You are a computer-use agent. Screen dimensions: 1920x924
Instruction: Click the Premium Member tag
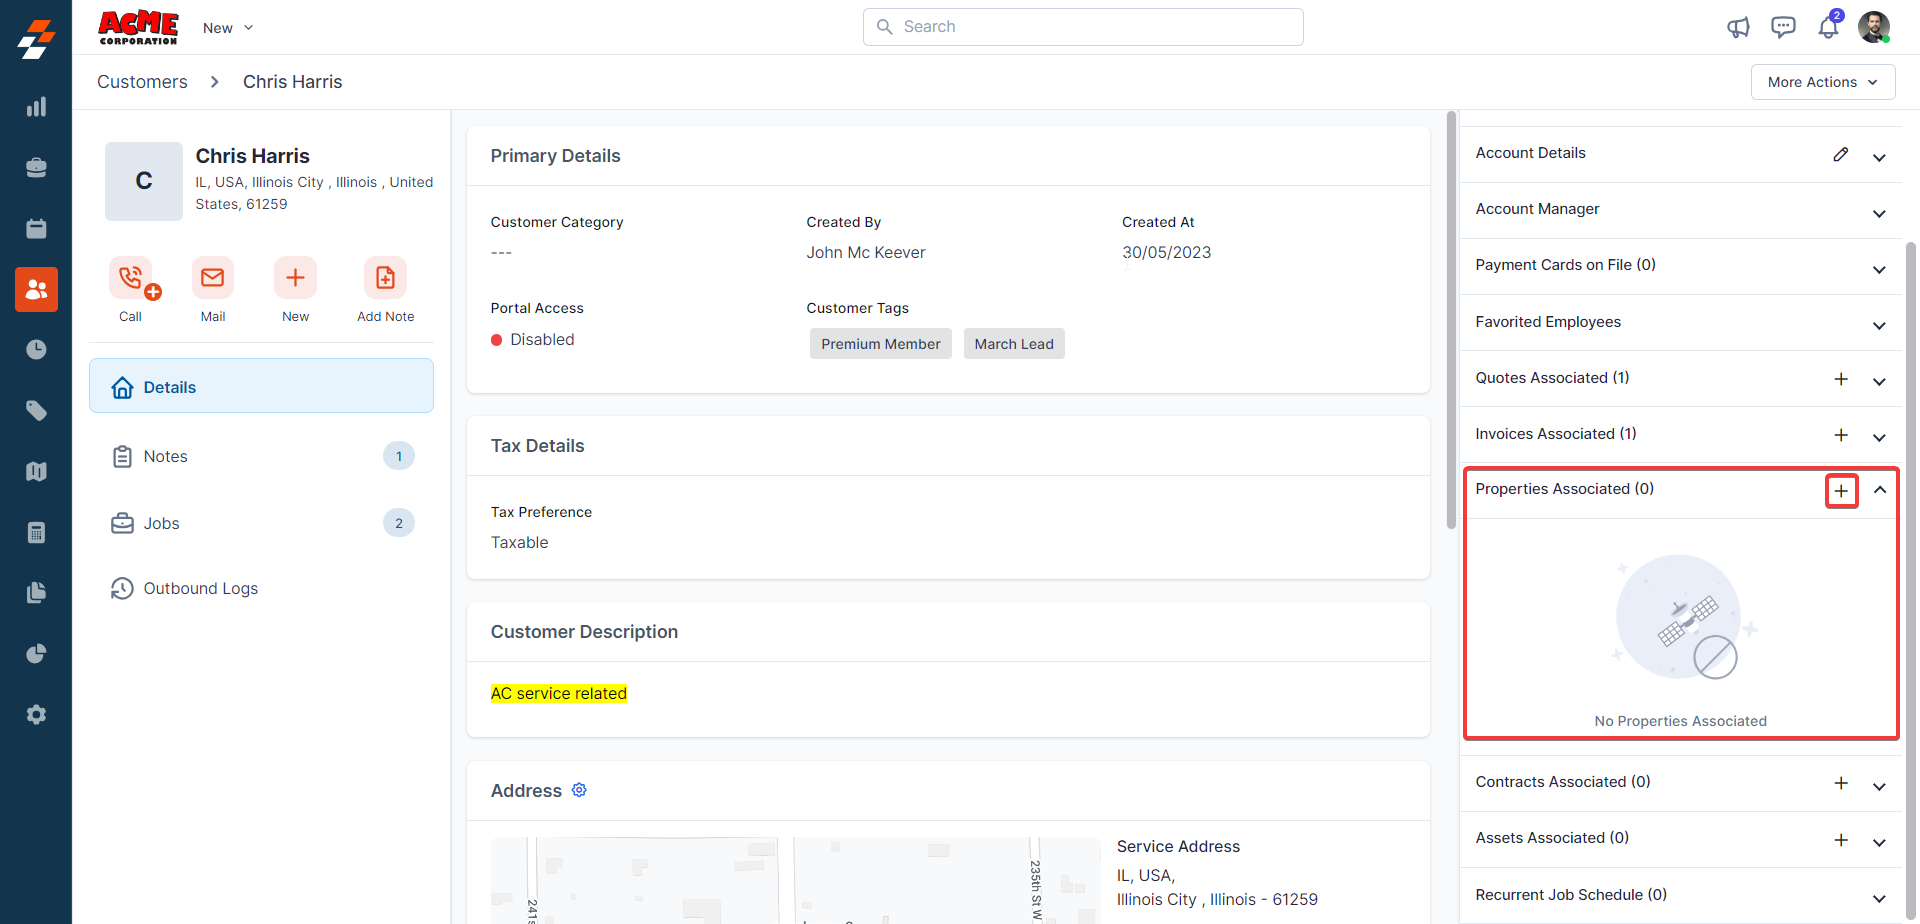(x=880, y=344)
